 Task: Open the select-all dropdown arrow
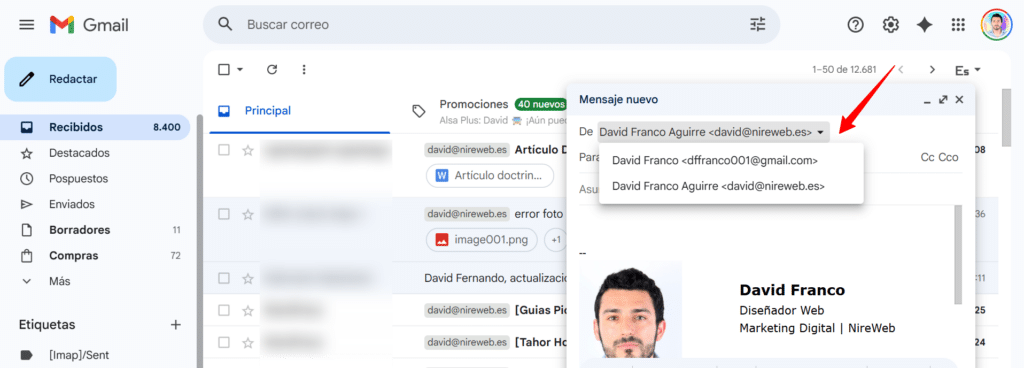(x=240, y=70)
